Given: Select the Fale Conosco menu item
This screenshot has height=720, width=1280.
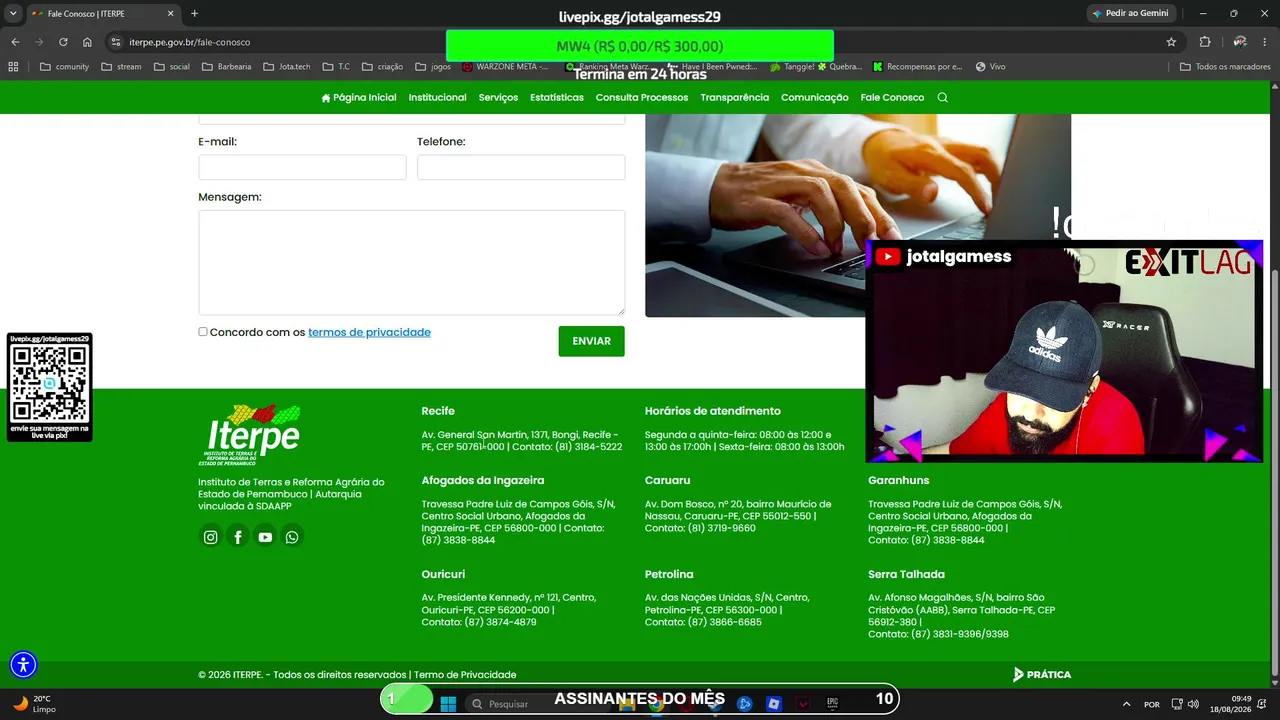Looking at the screenshot, I should (893, 97).
